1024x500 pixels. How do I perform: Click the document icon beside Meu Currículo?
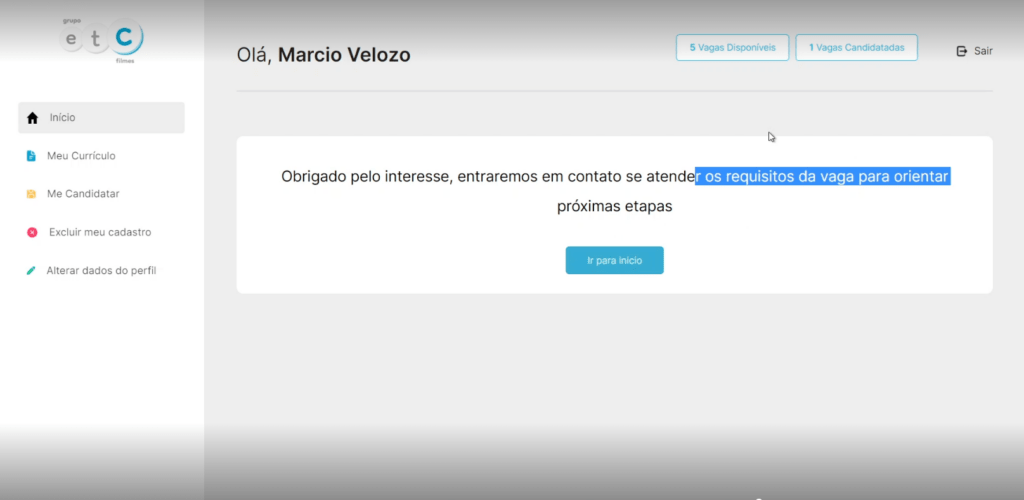tap(31, 156)
